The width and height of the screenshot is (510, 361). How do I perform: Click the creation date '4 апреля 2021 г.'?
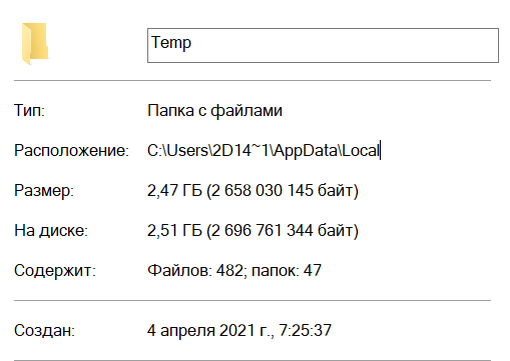click(211, 330)
